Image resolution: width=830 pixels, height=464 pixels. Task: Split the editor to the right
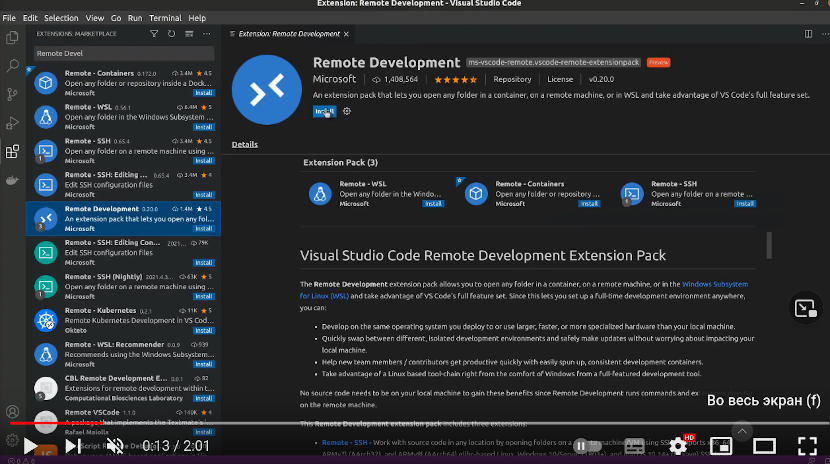808,34
